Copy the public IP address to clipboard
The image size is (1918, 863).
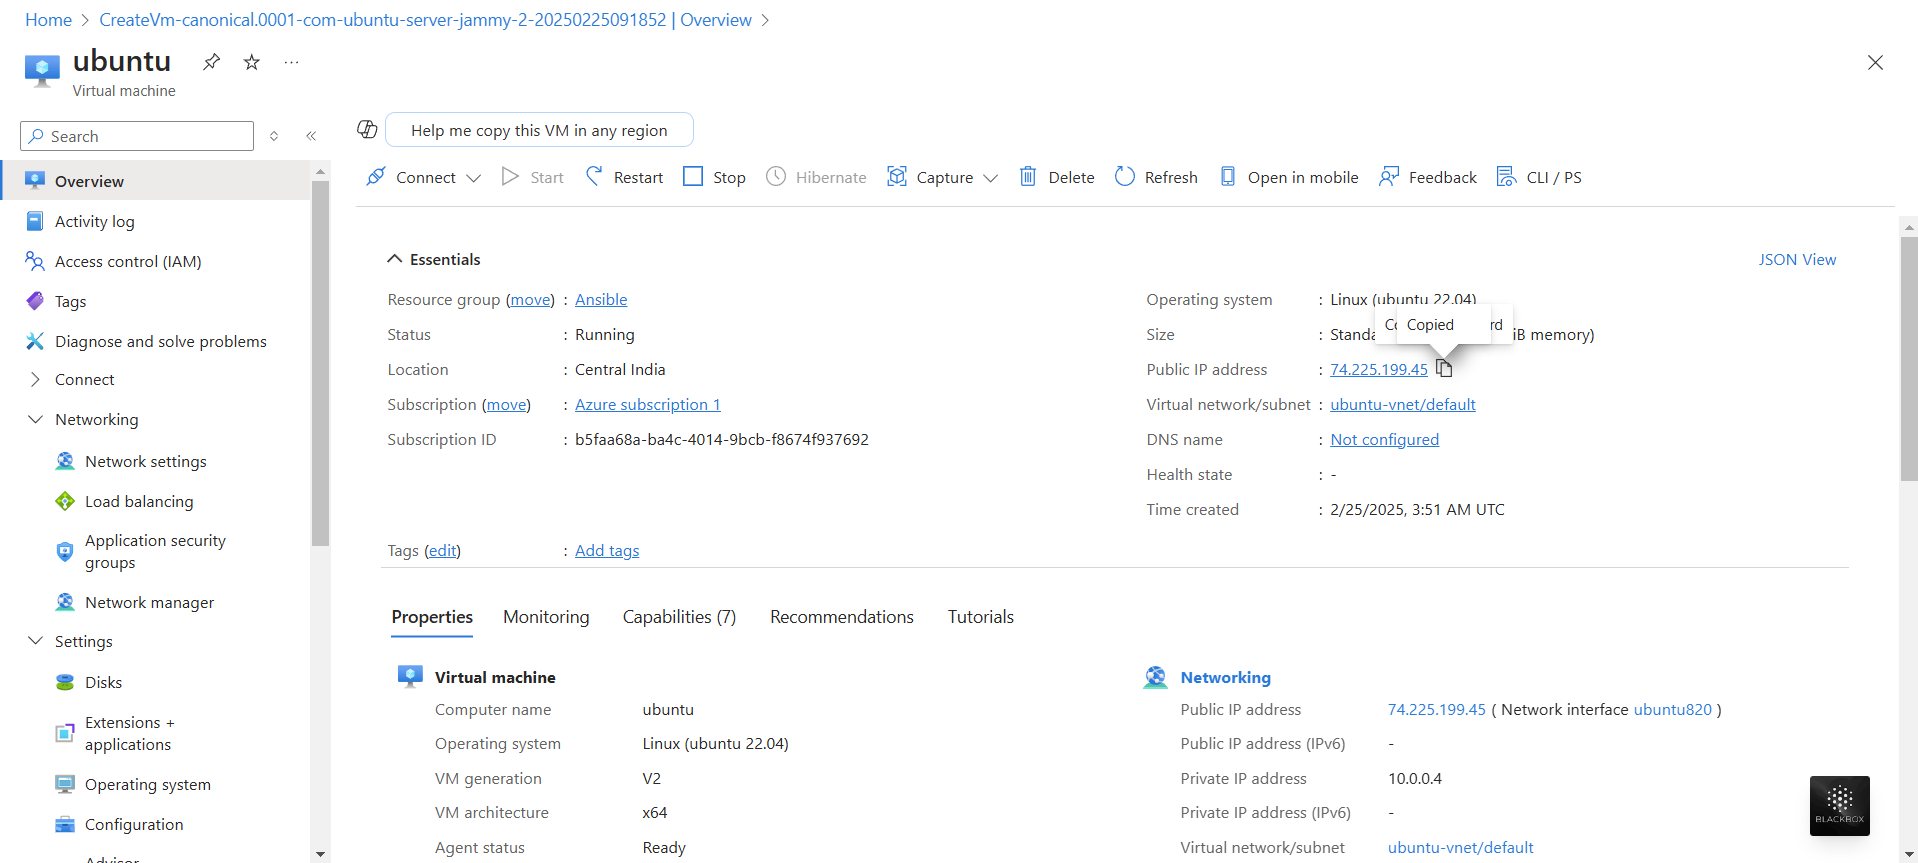[1444, 369]
